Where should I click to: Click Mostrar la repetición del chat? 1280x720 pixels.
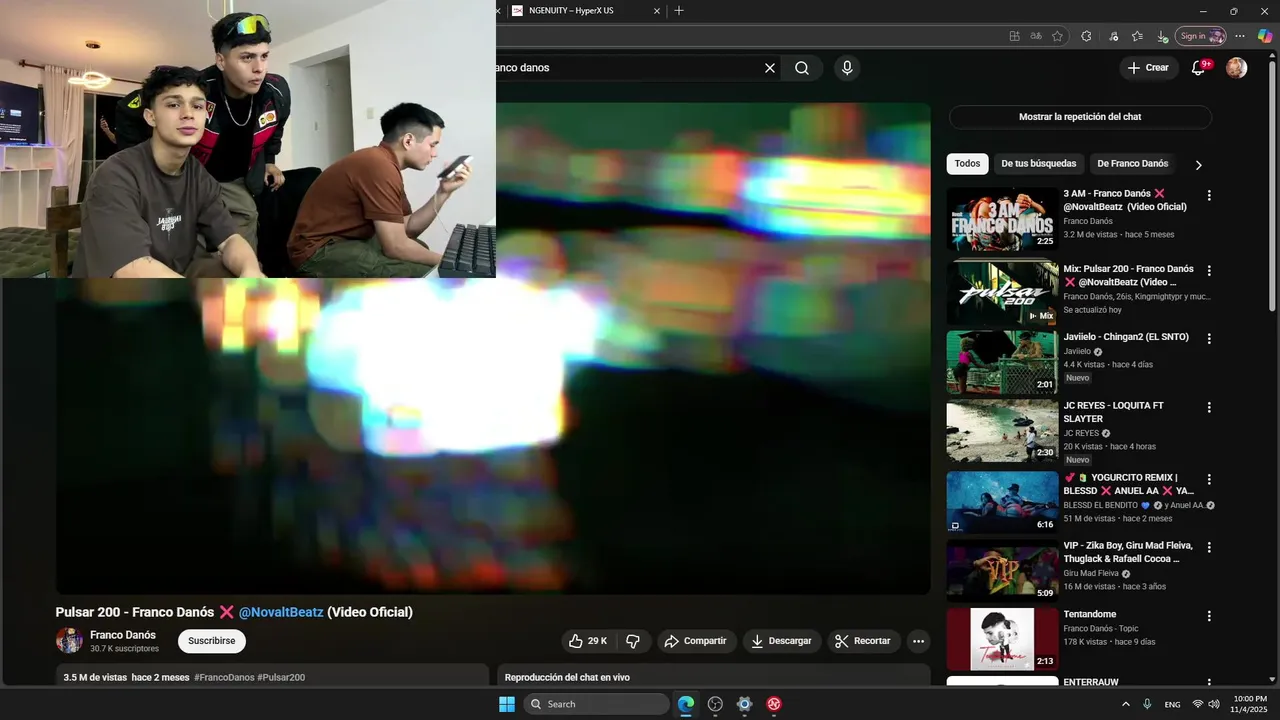[1080, 117]
